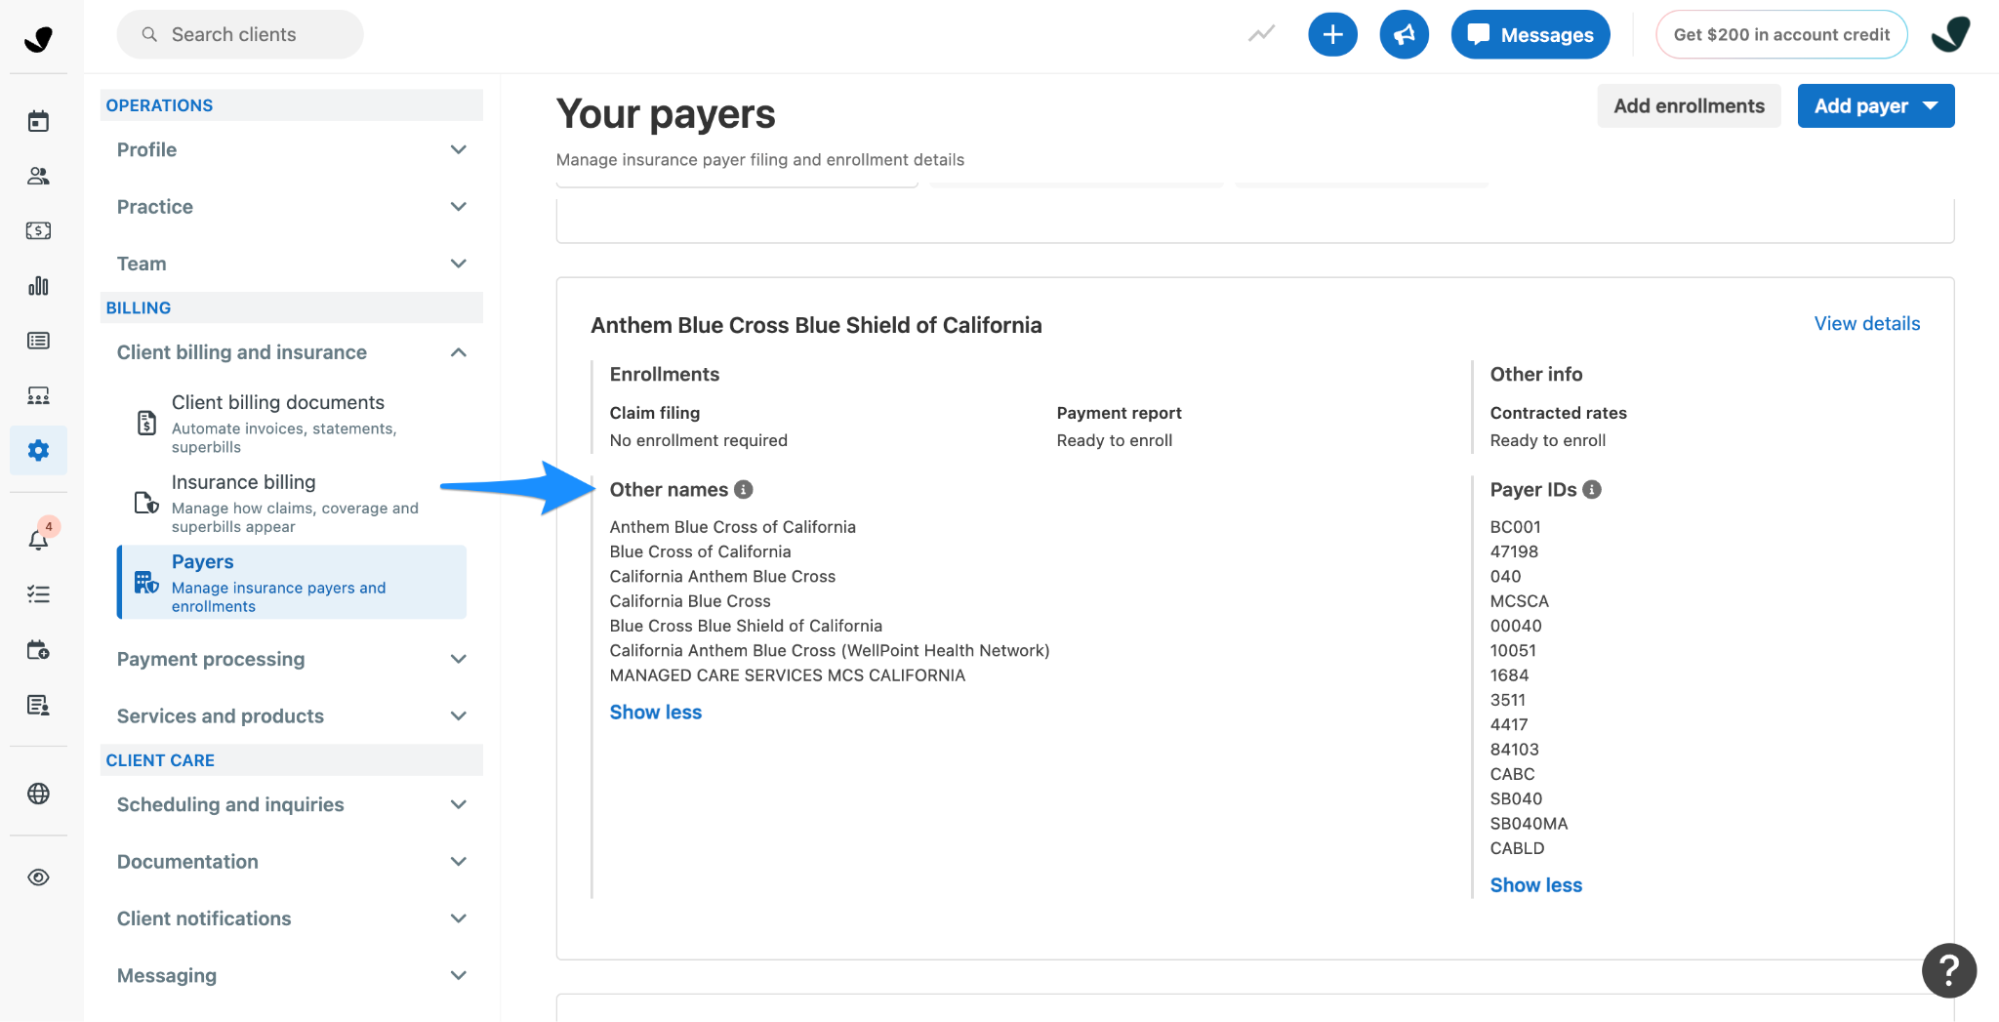Expand the Payment processing section
This screenshot has height=1022, width=1999.
pos(291,659)
